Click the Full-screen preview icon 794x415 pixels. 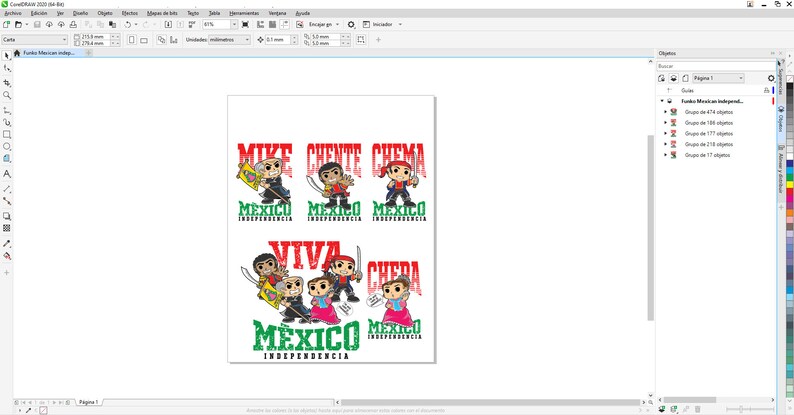click(246, 24)
